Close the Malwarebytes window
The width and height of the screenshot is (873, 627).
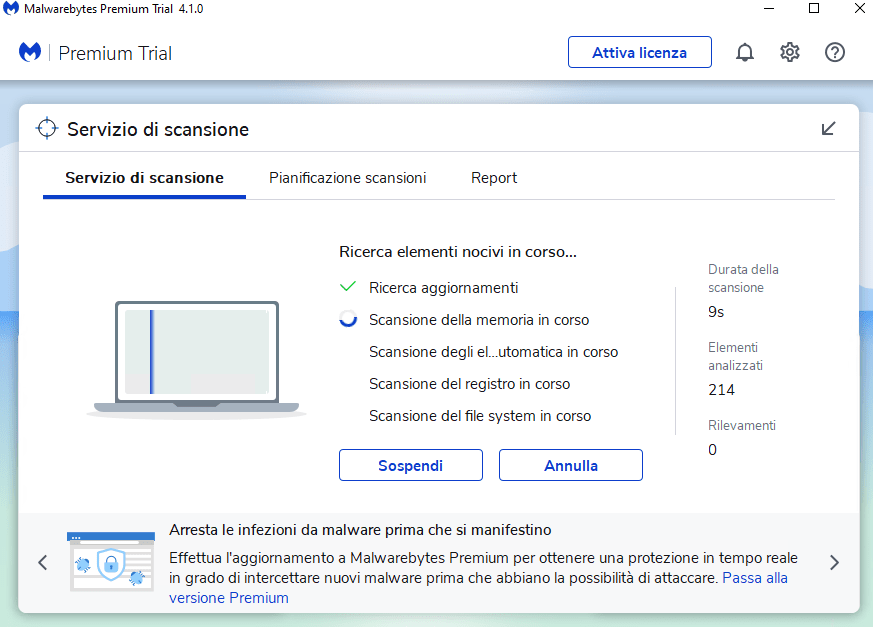860,8
